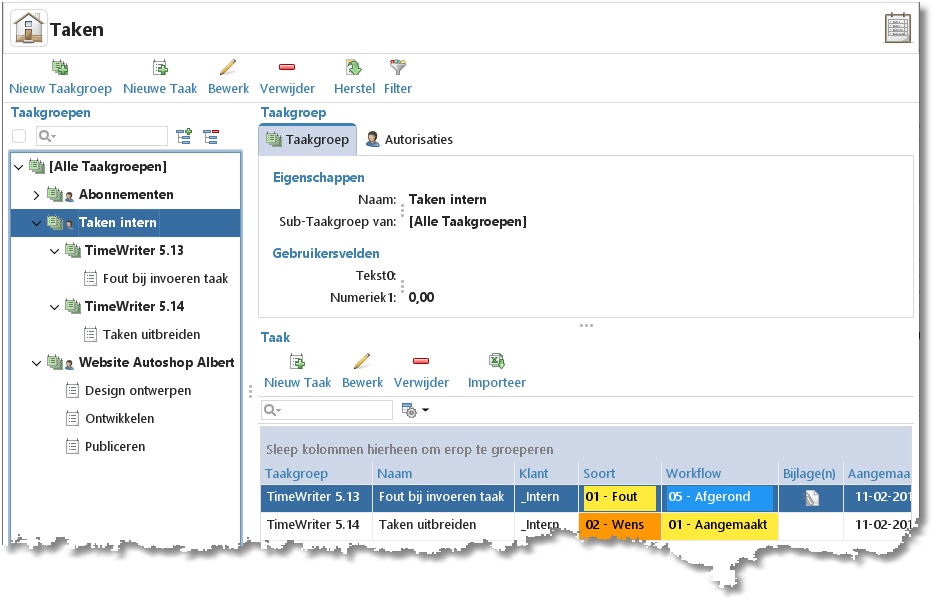The width and height of the screenshot is (934, 602).
Task: Click the Herstel restore icon
Action: pyautogui.click(x=354, y=67)
